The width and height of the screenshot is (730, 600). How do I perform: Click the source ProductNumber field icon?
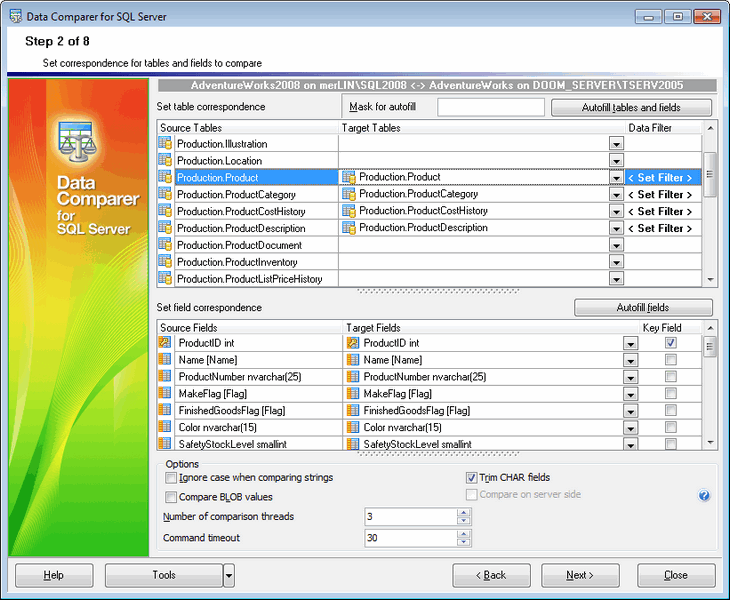click(x=165, y=376)
